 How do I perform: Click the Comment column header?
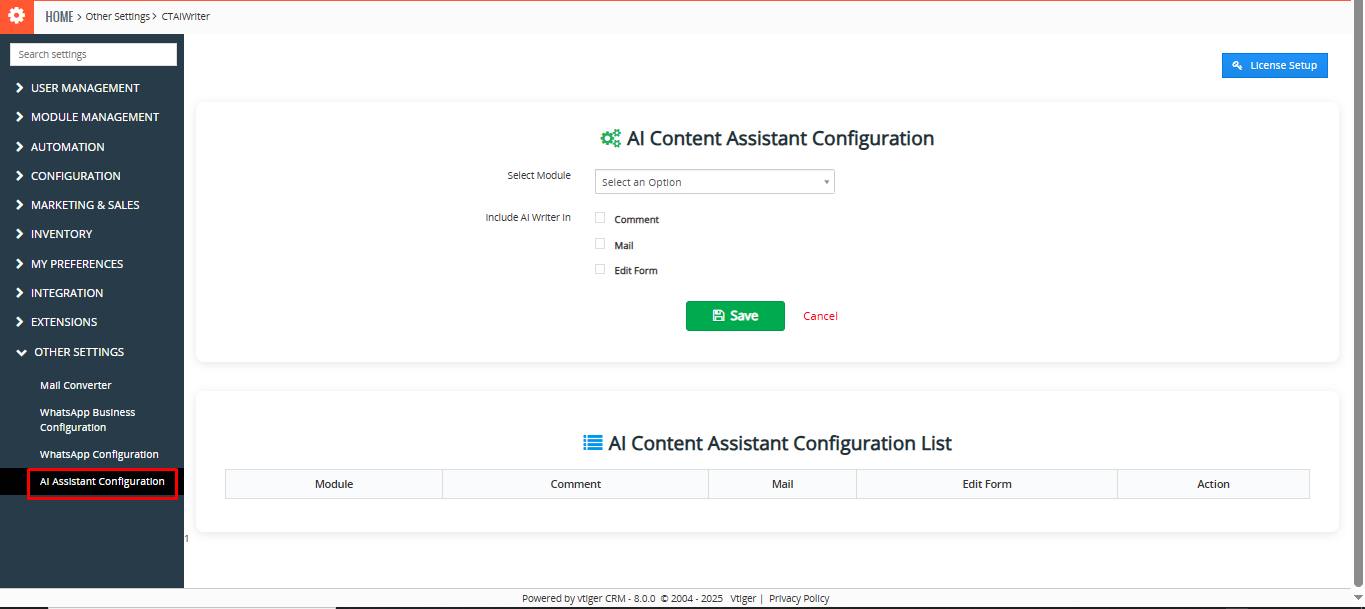pos(576,484)
